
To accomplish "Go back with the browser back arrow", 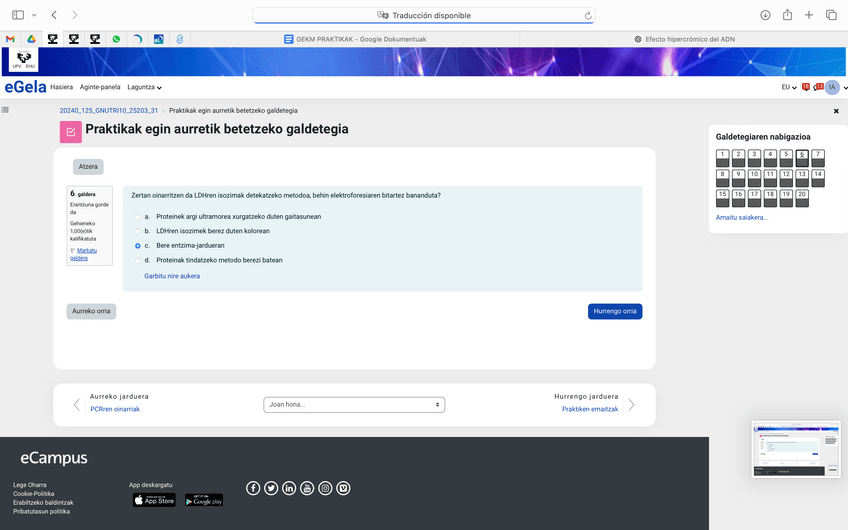I will (54, 15).
